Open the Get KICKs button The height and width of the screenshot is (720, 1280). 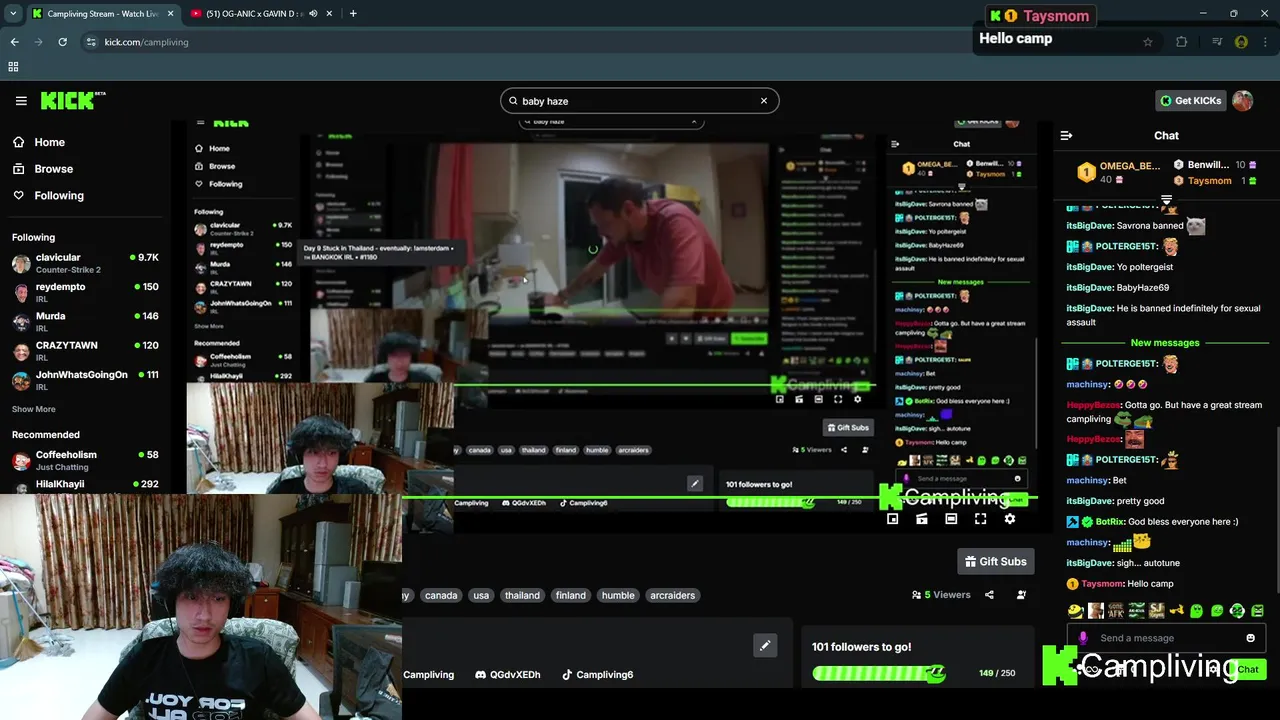click(1190, 101)
